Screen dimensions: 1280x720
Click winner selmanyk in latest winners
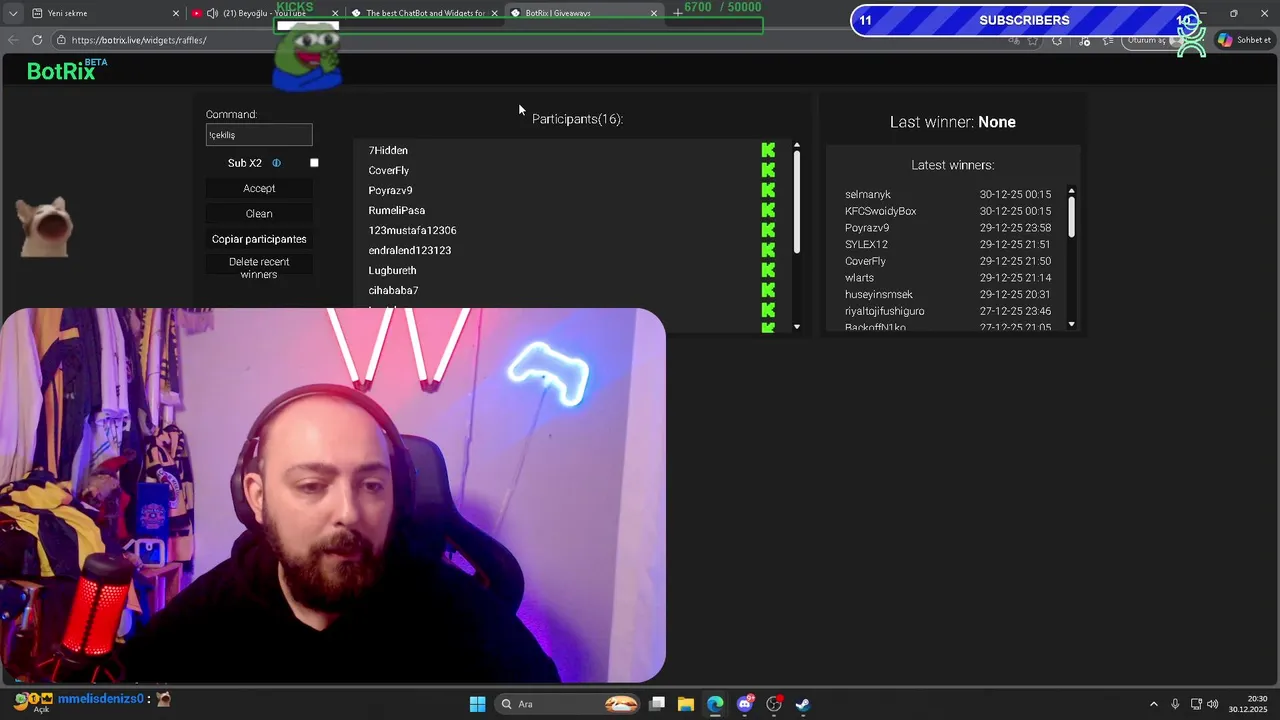click(868, 195)
